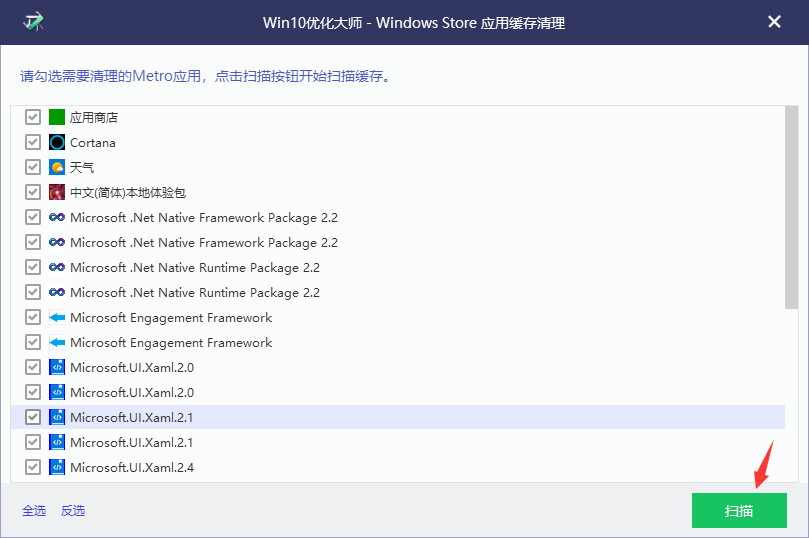Viewport: 809px width, 538px height.
Task: Toggle the 天气 checkbox
Action: click(x=33, y=167)
